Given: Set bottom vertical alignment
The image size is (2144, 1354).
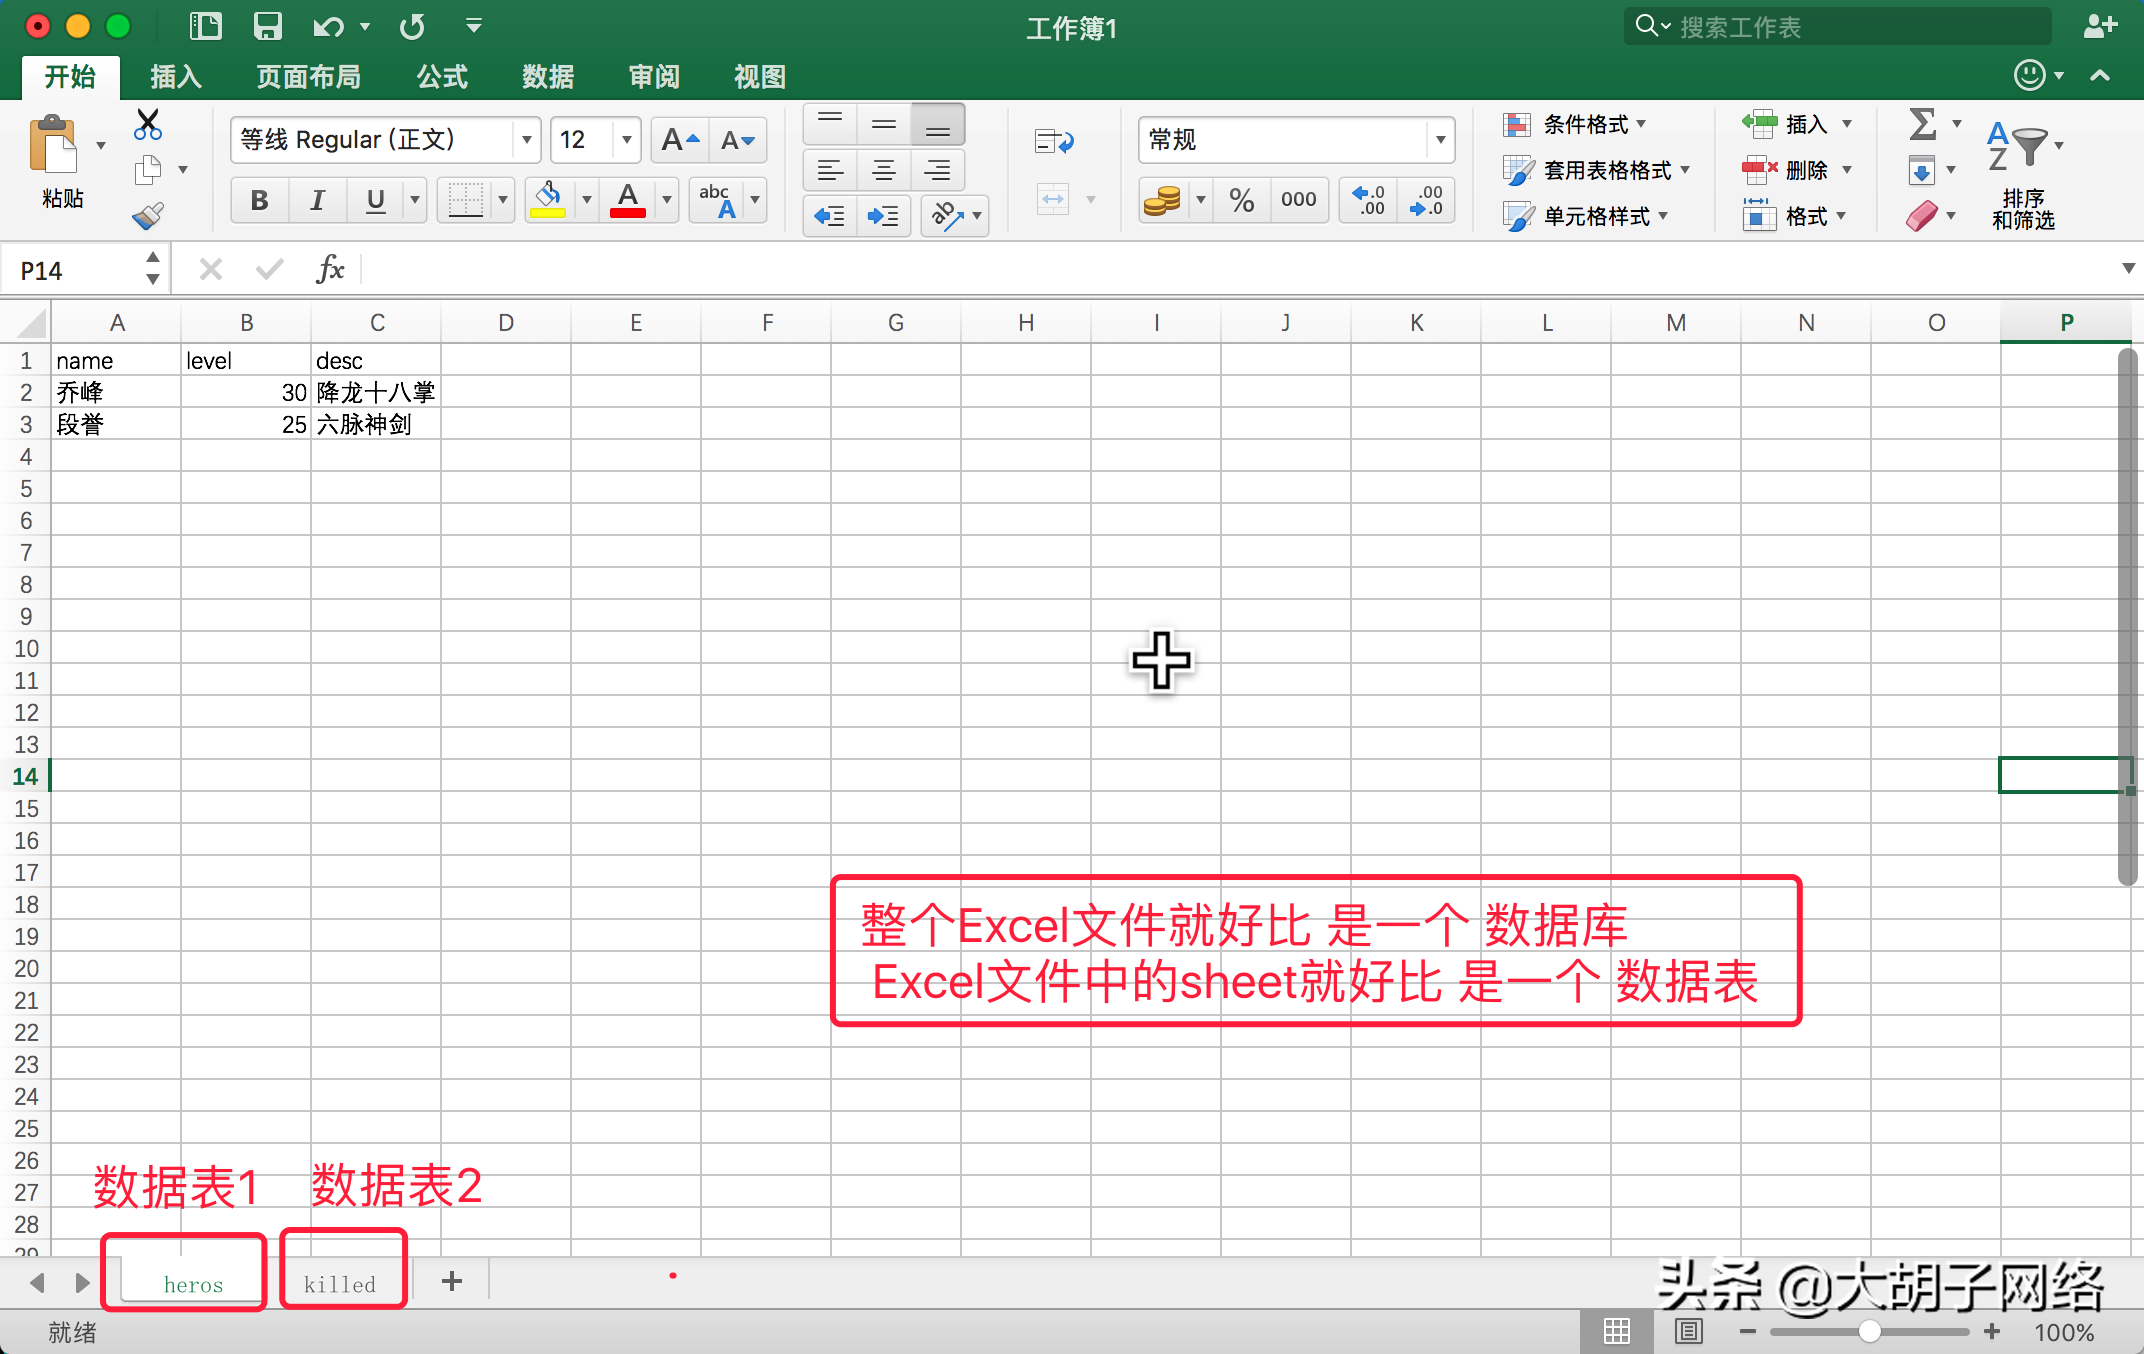Looking at the screenshot, I should click(938, 125).
